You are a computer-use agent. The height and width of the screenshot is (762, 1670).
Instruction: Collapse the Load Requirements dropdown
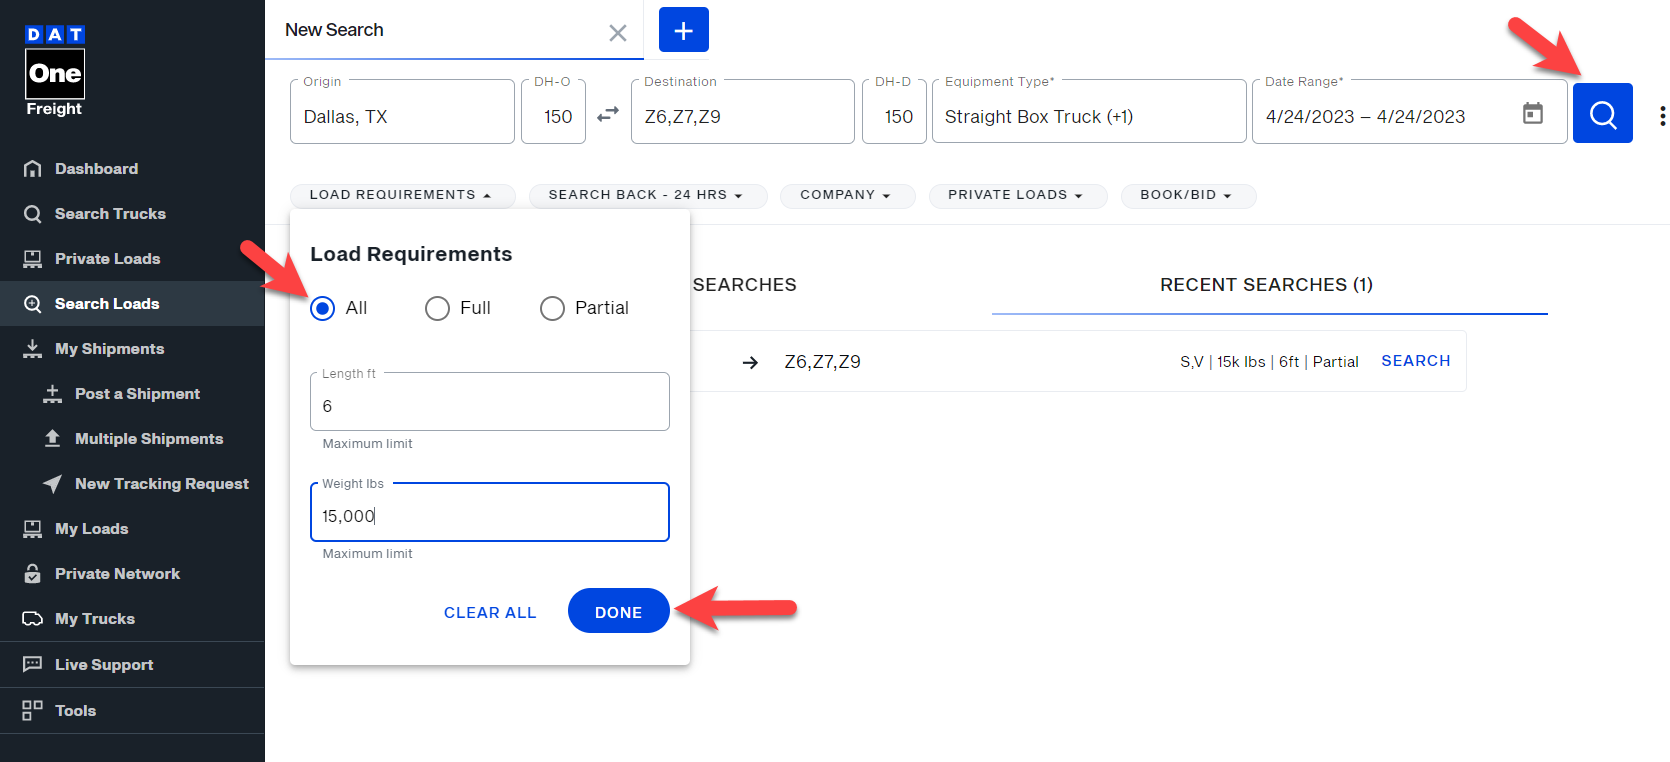tap(402, 195)
